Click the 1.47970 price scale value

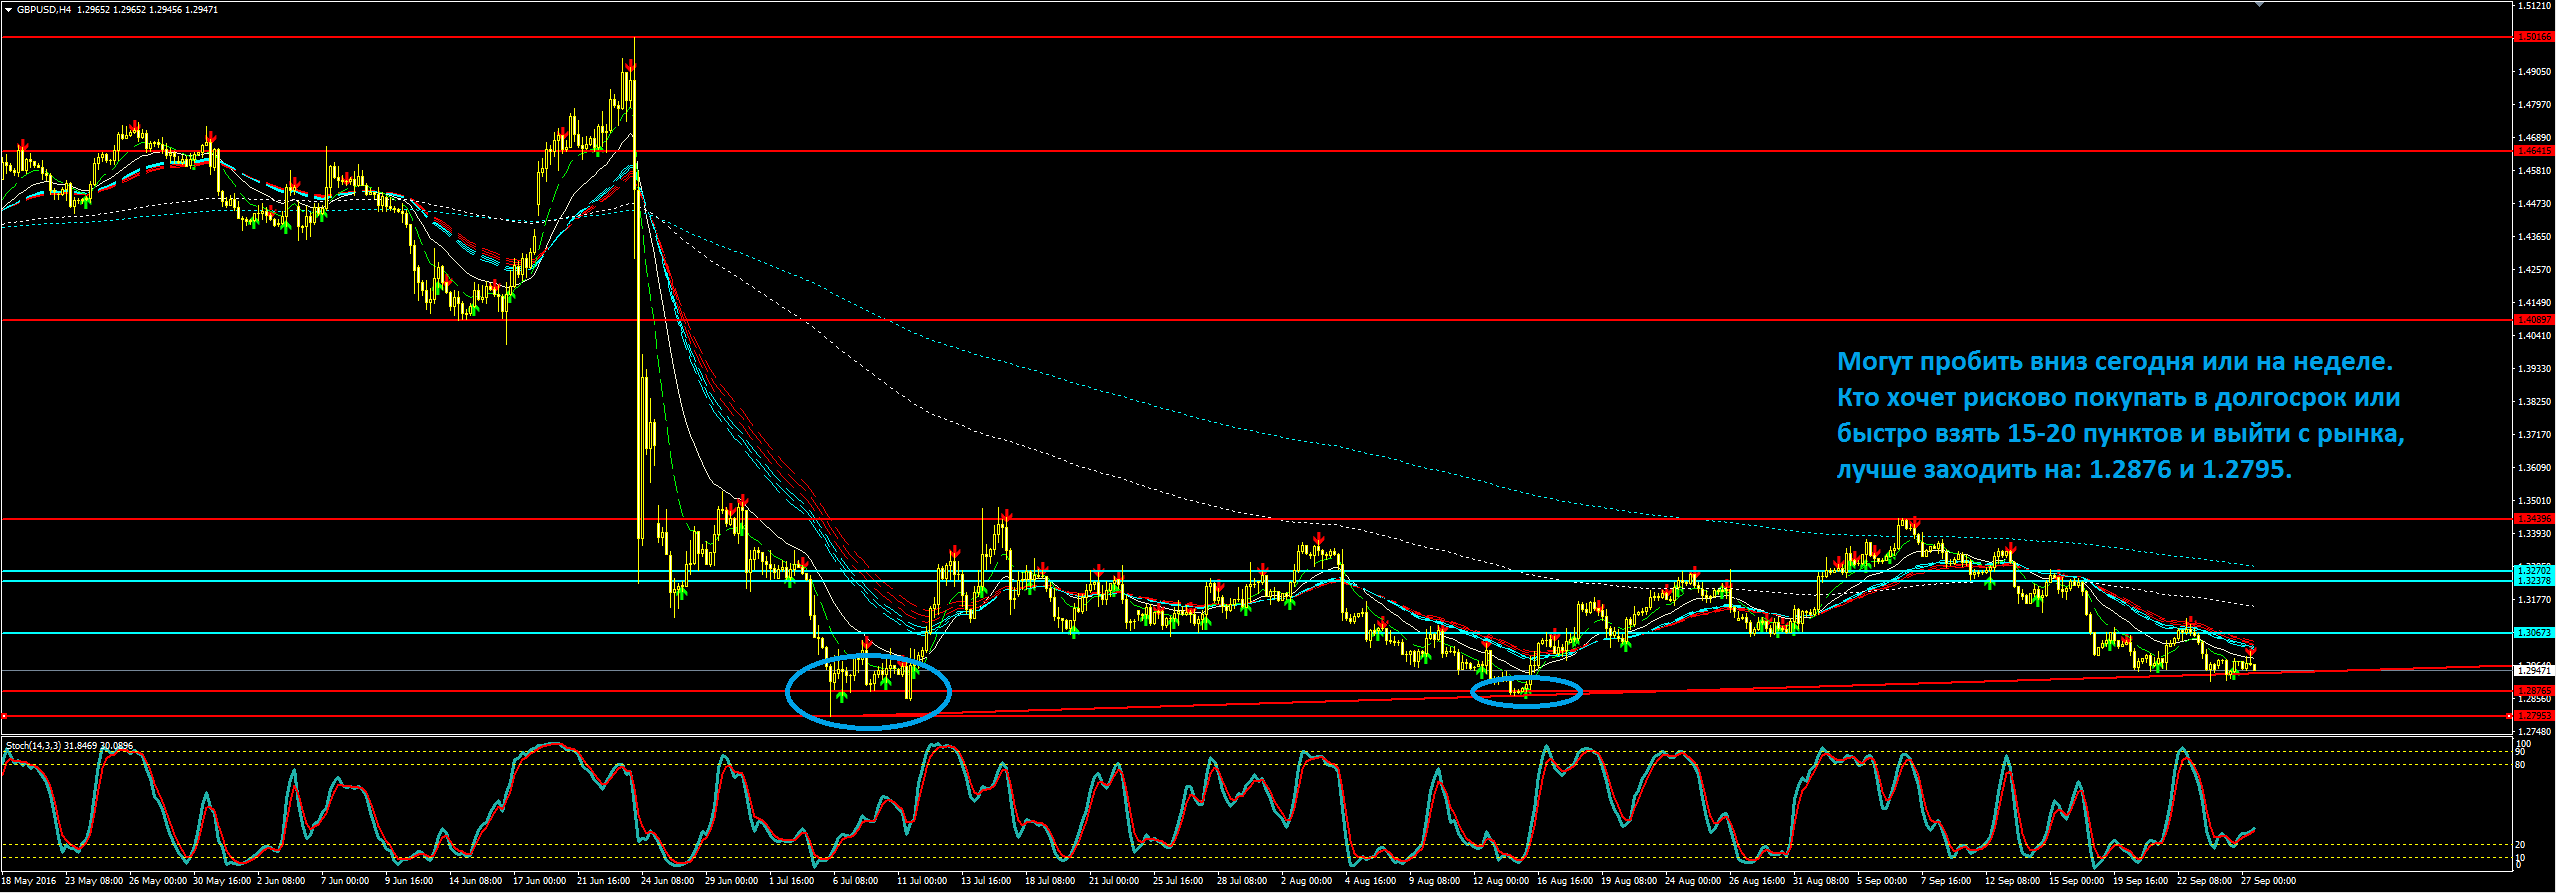2533,105
